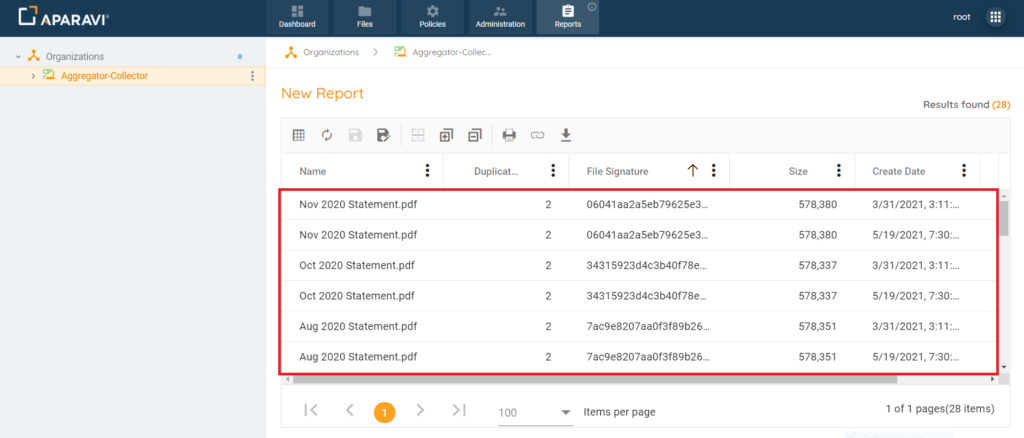The image size is (1024, 438).
Task: Go to the Administration tab
Action: pos(500,17)
